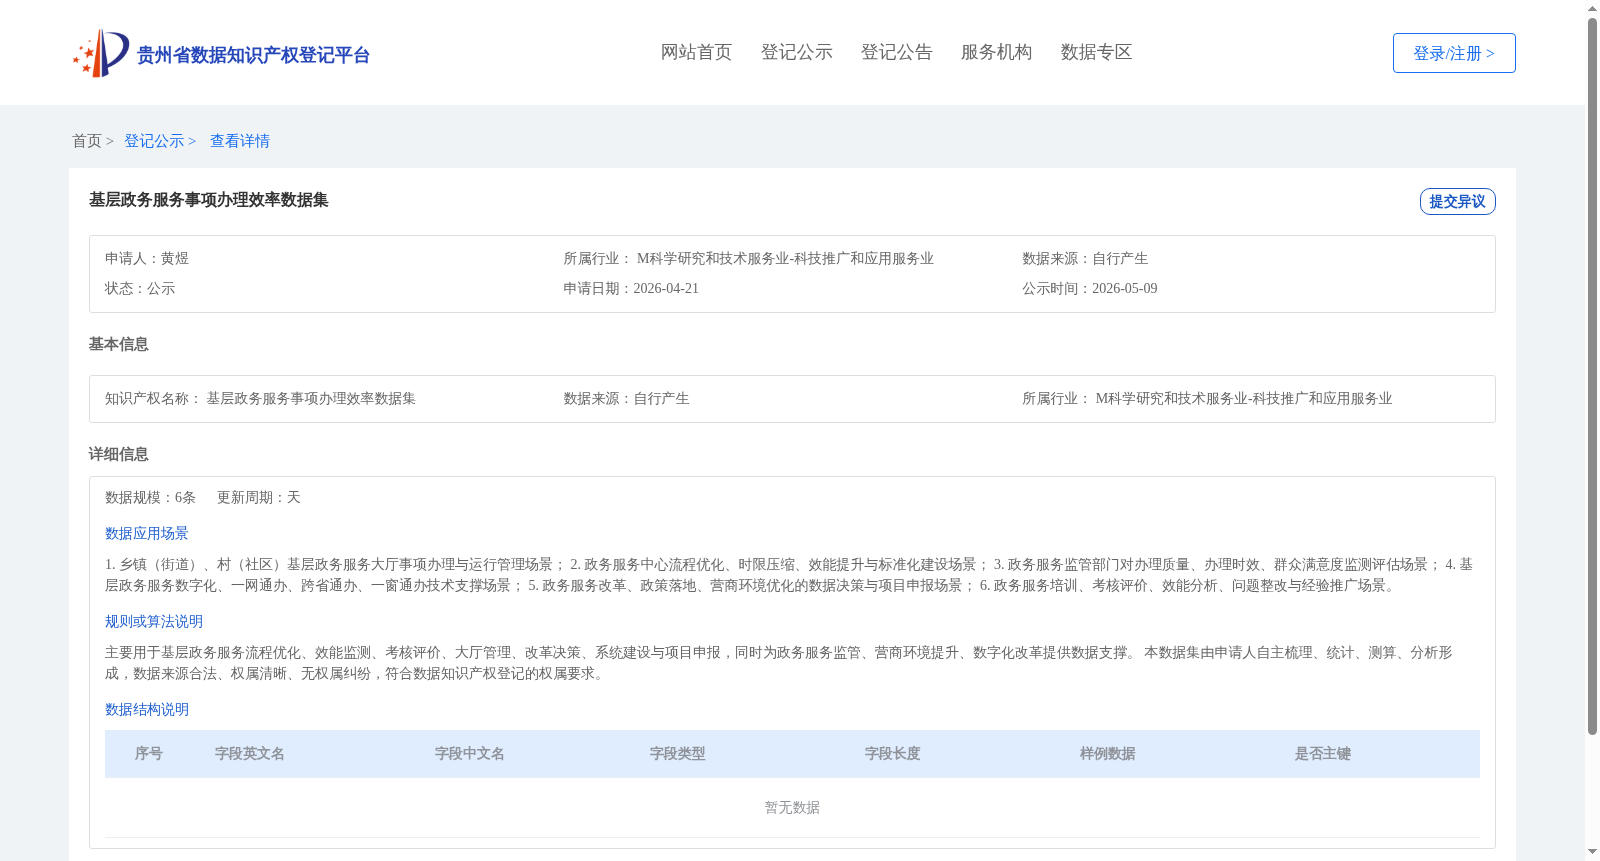Image resolution: width=1600 pixels, height=861 pixels.
Task: Click the 数据应用场景 heading
Action: point(147,533)
